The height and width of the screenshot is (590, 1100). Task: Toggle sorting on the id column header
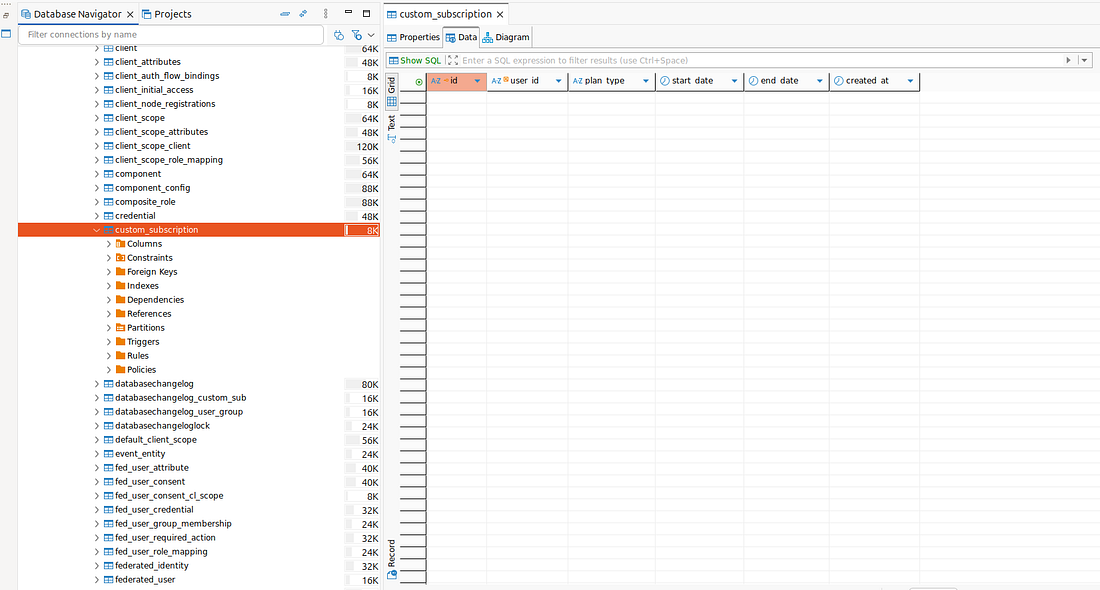pos(452,81)
